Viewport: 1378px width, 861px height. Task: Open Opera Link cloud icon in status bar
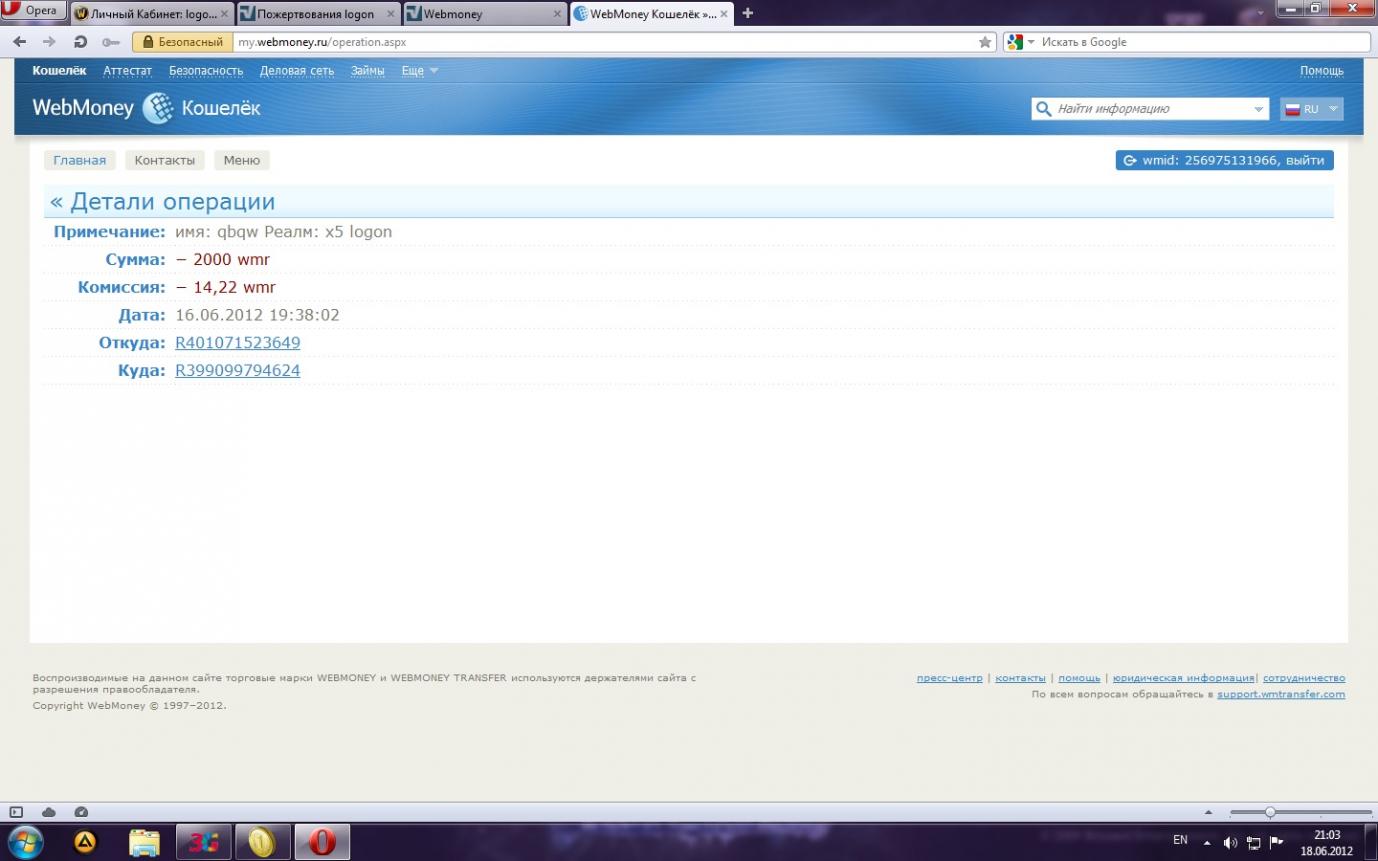coord(48,812)
